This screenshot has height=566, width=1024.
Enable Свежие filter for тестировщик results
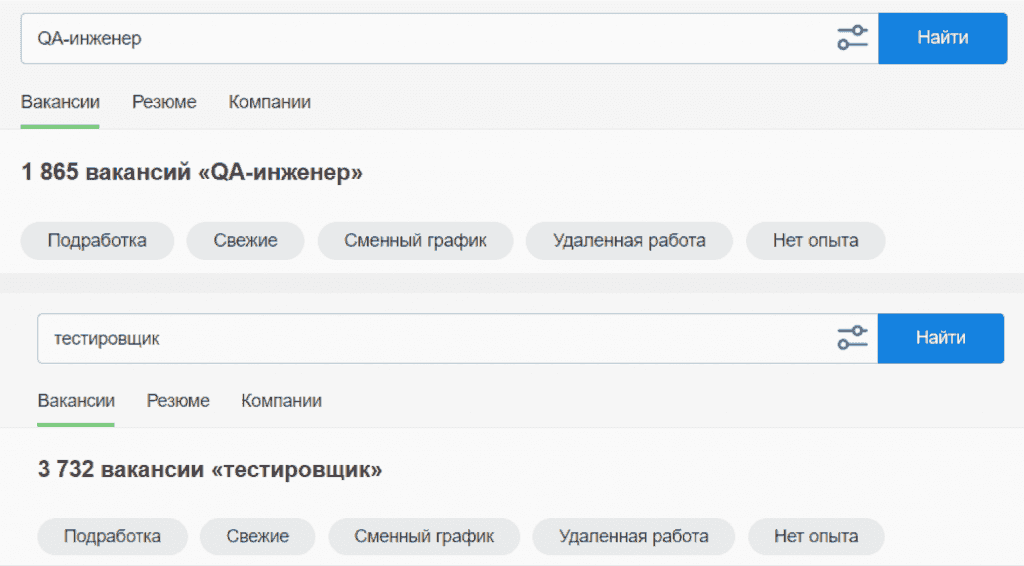(258, 537)
